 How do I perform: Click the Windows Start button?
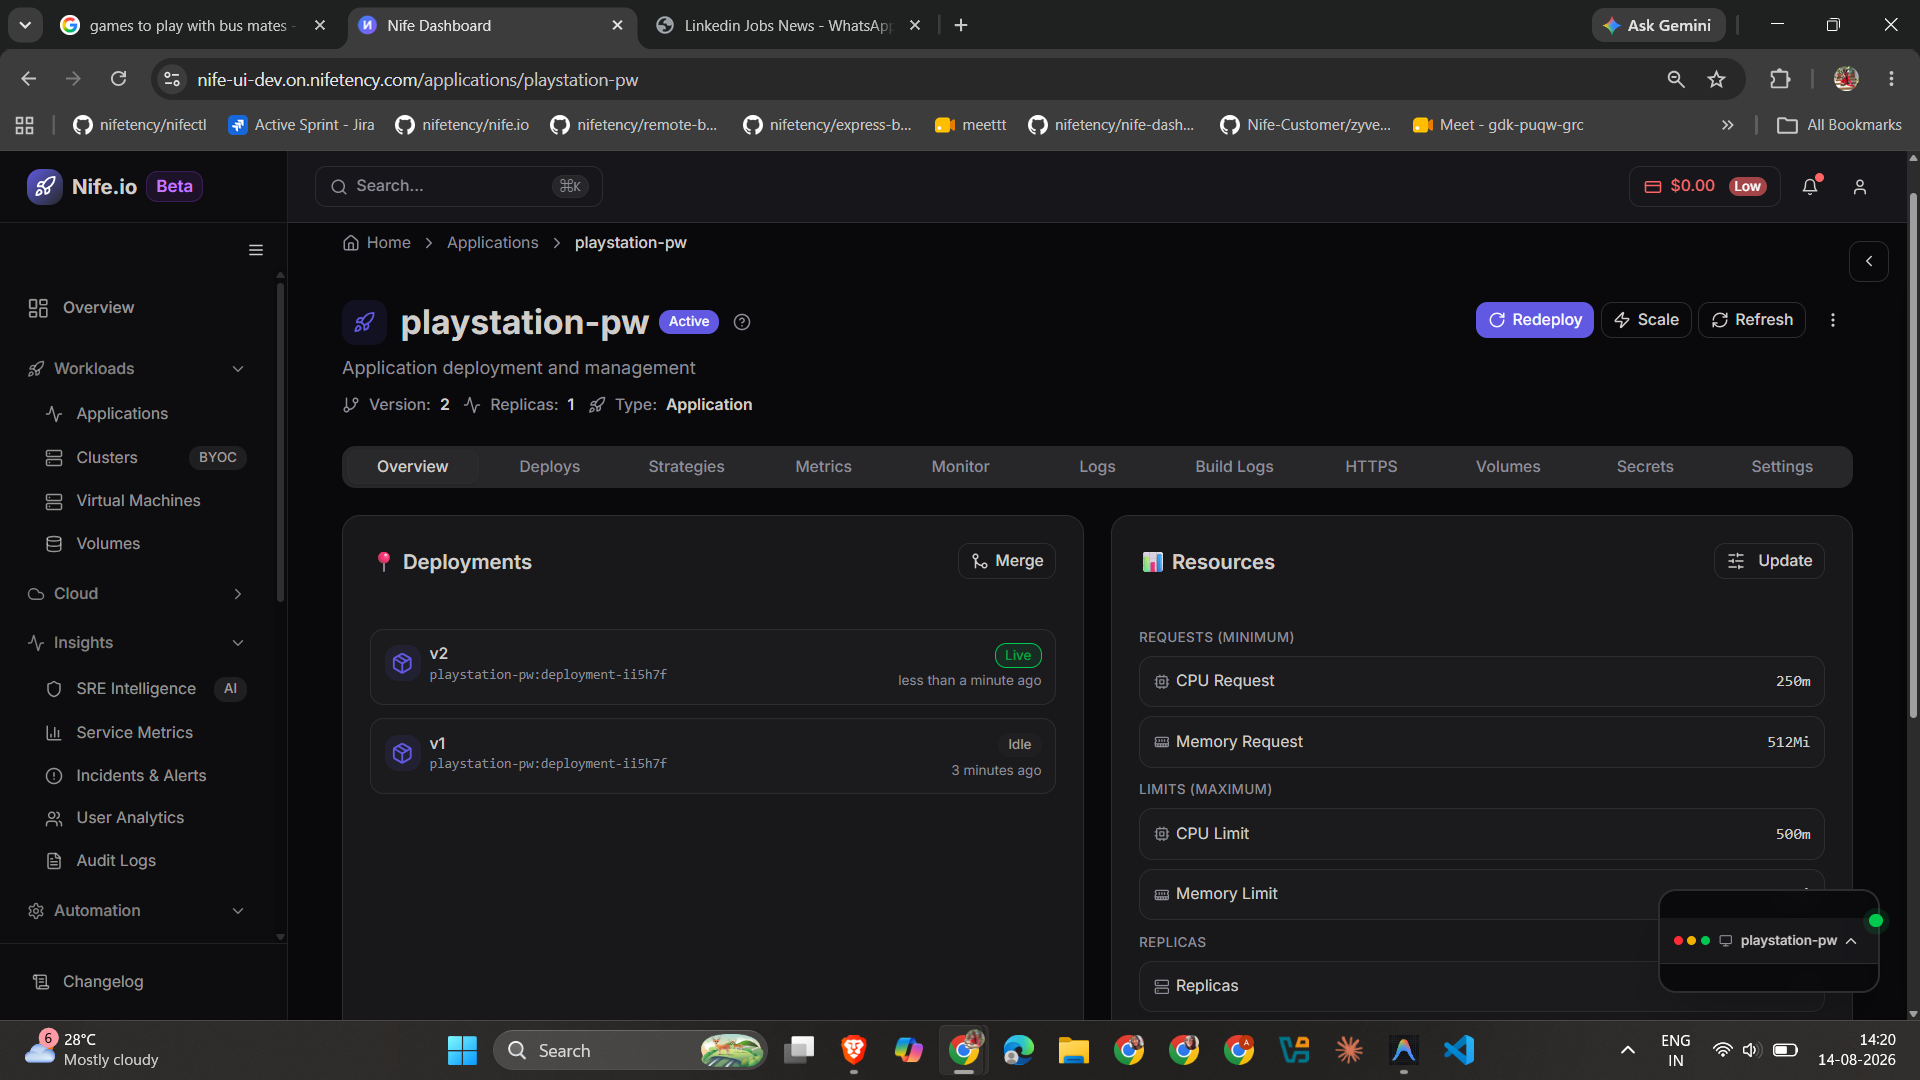click(462, 1050)
